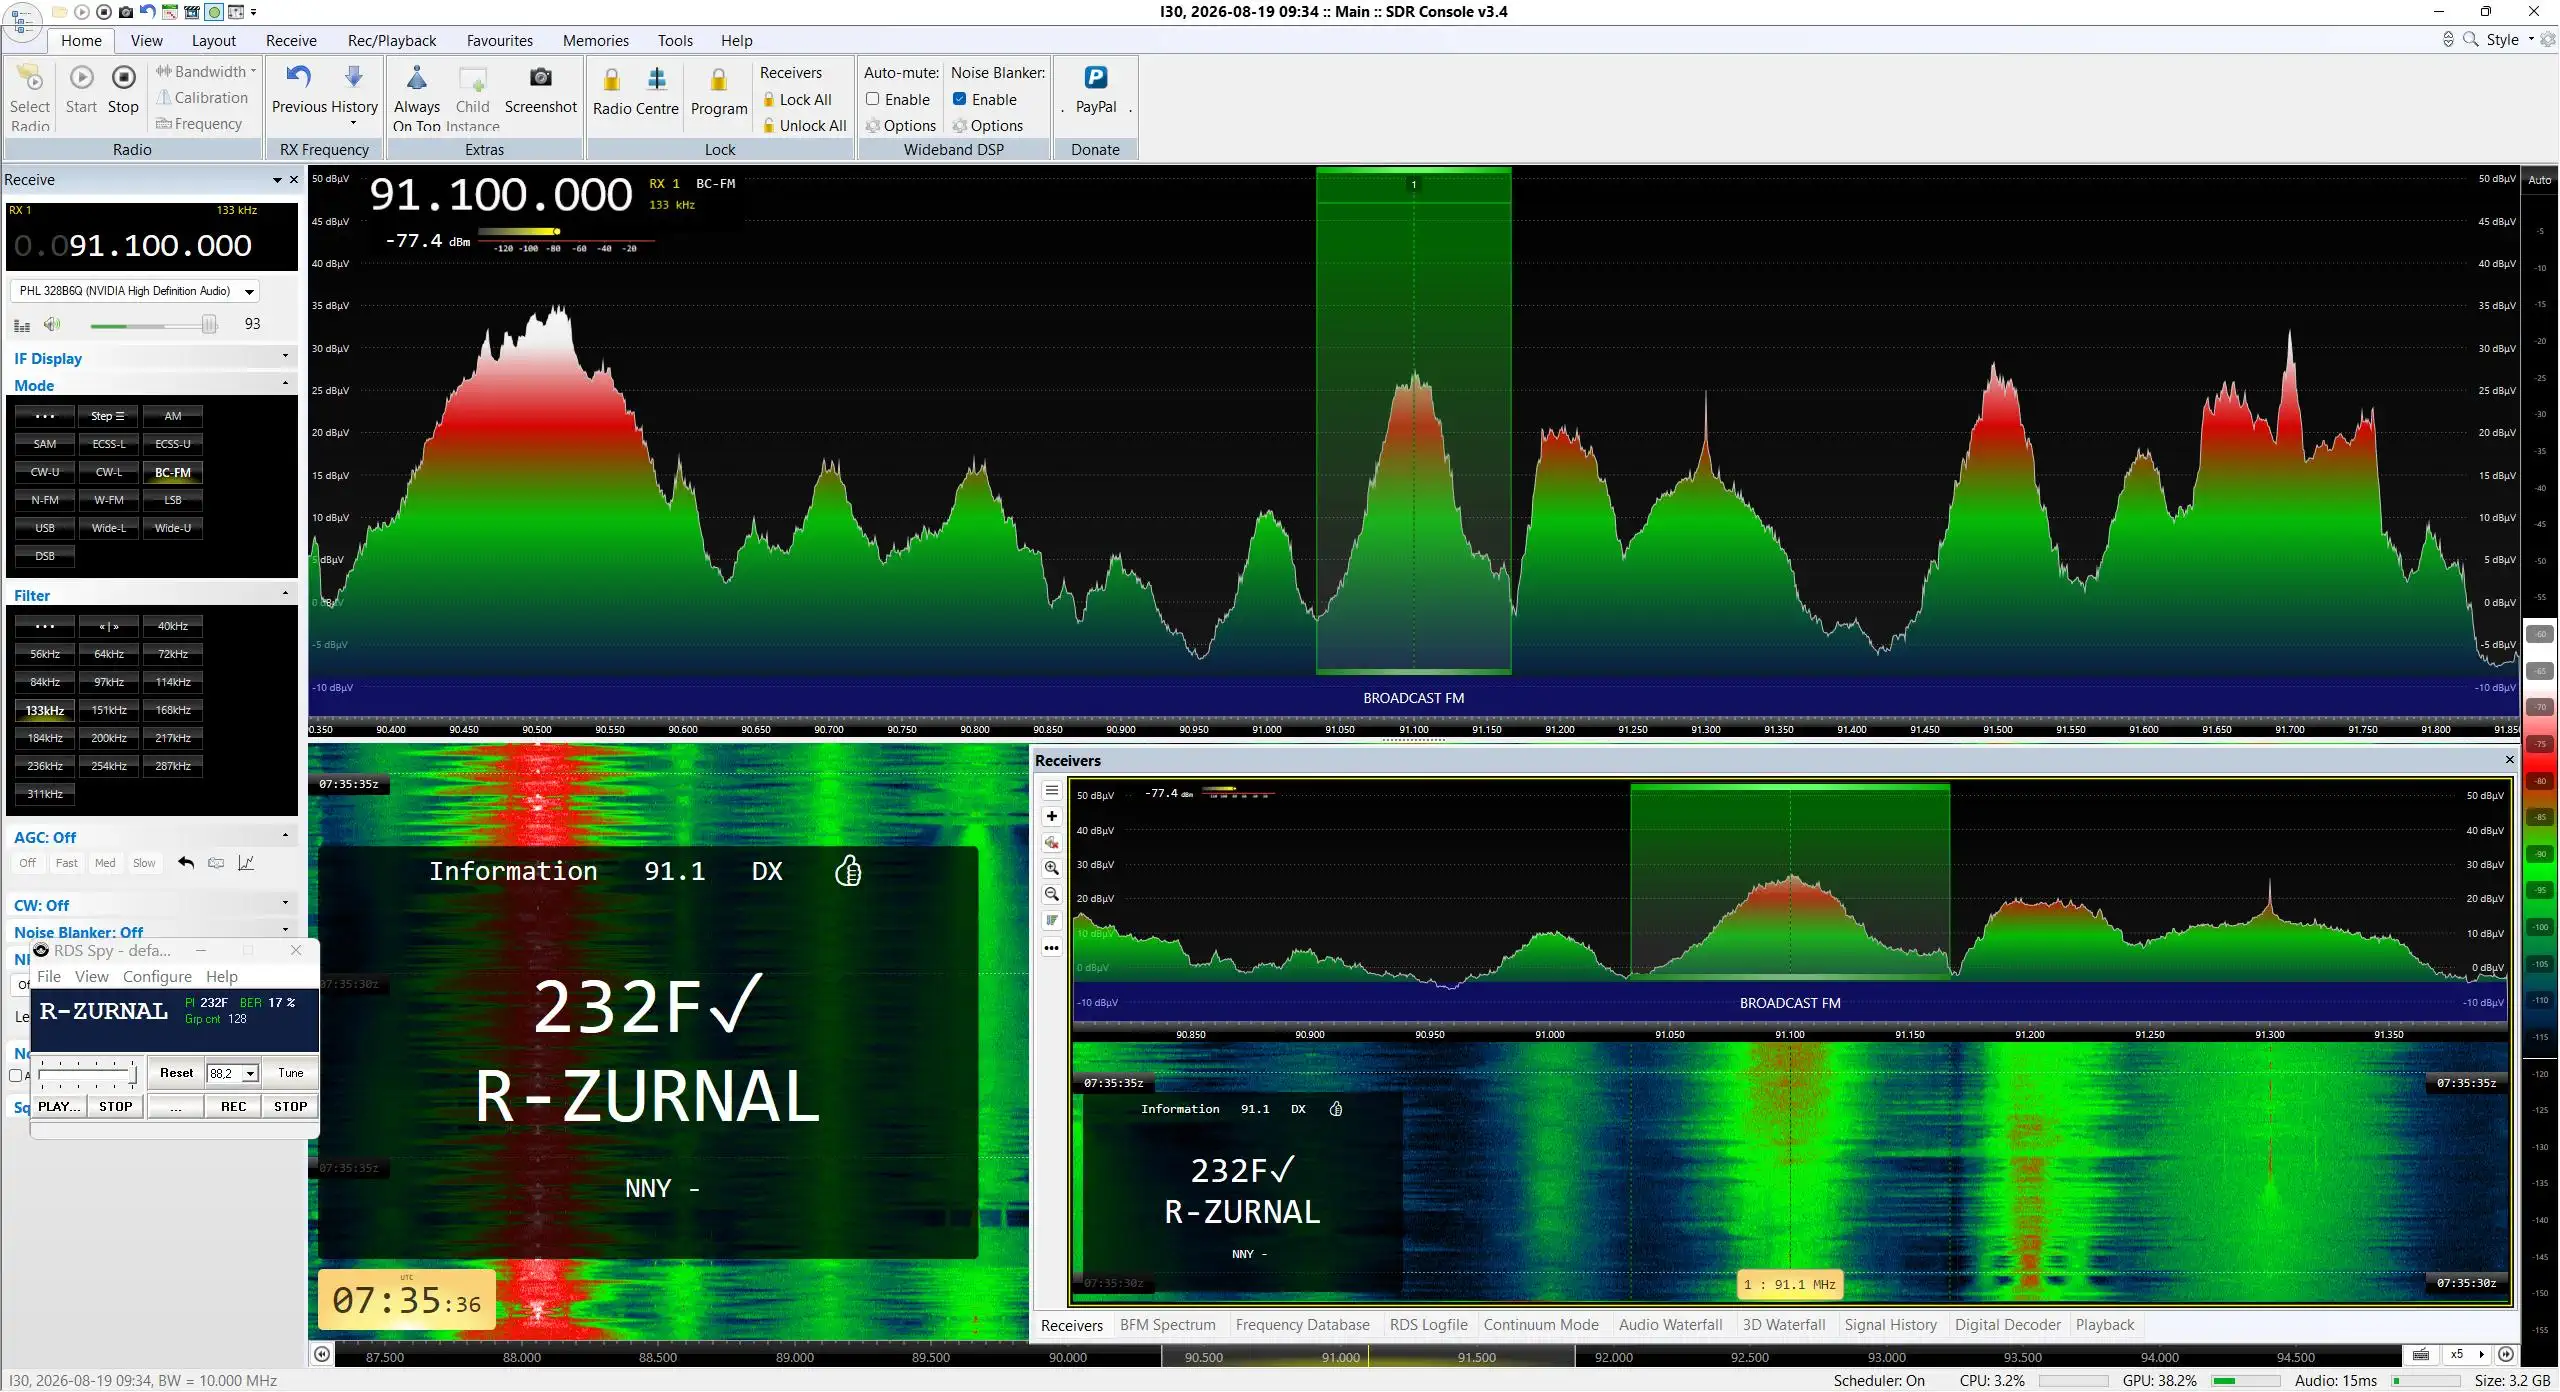
Task: Mute audio with the speaker icon
Action: tap(52, 324)
